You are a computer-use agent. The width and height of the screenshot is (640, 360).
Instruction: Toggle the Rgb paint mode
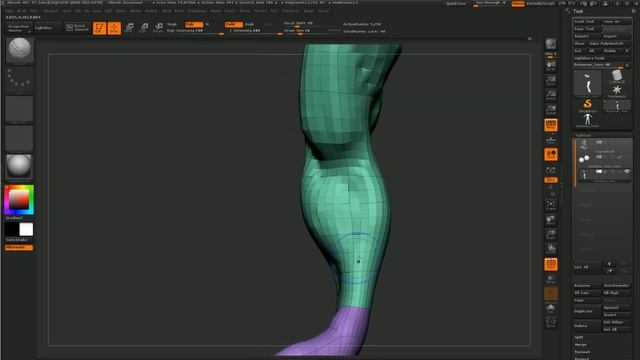193,24
